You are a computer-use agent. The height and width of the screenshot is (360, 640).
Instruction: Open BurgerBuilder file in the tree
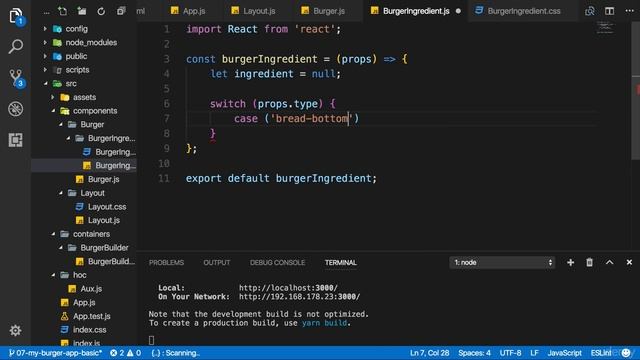click(x=111, y=262)
